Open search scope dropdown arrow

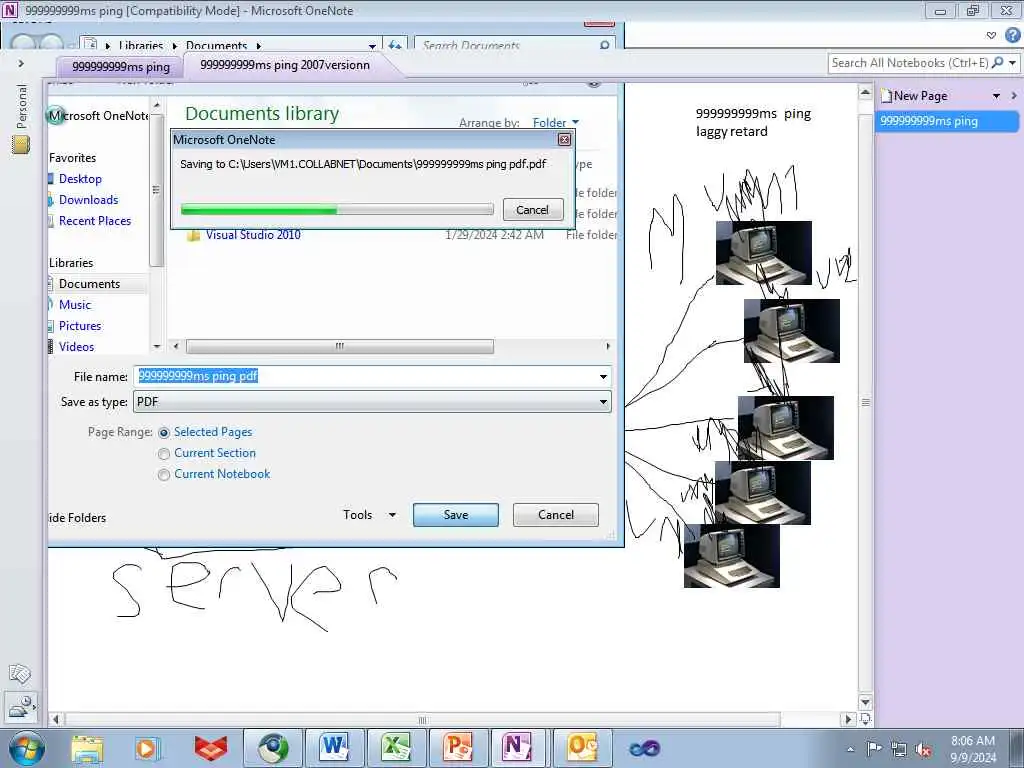[x=1012, y=63]
